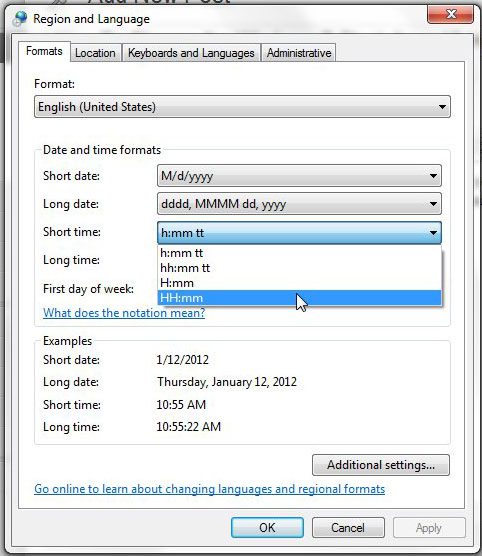Click the Cancel button
Viewport: 482px width, 556px height.
pos(348,528)
